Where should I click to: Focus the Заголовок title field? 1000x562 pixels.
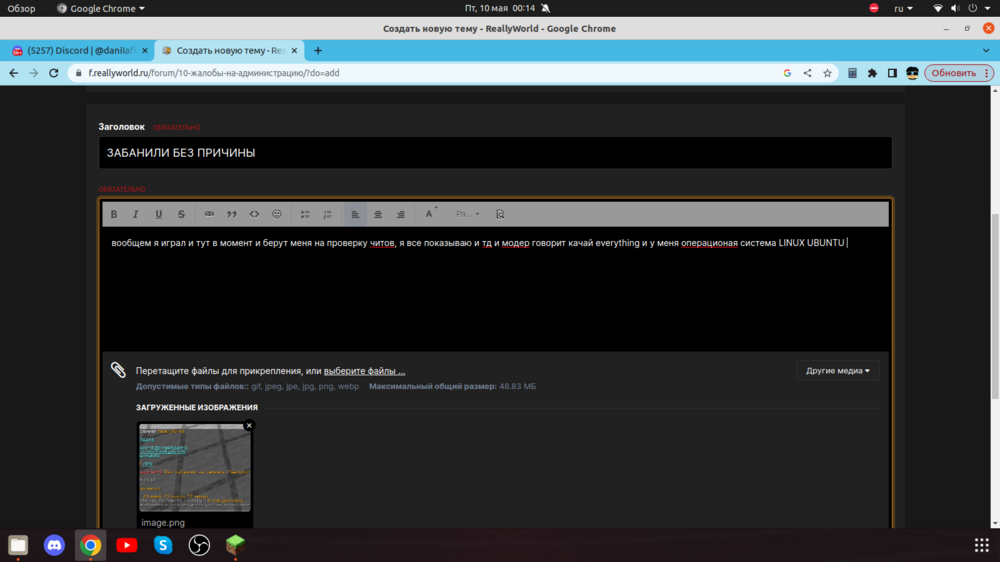click(495, 152)
